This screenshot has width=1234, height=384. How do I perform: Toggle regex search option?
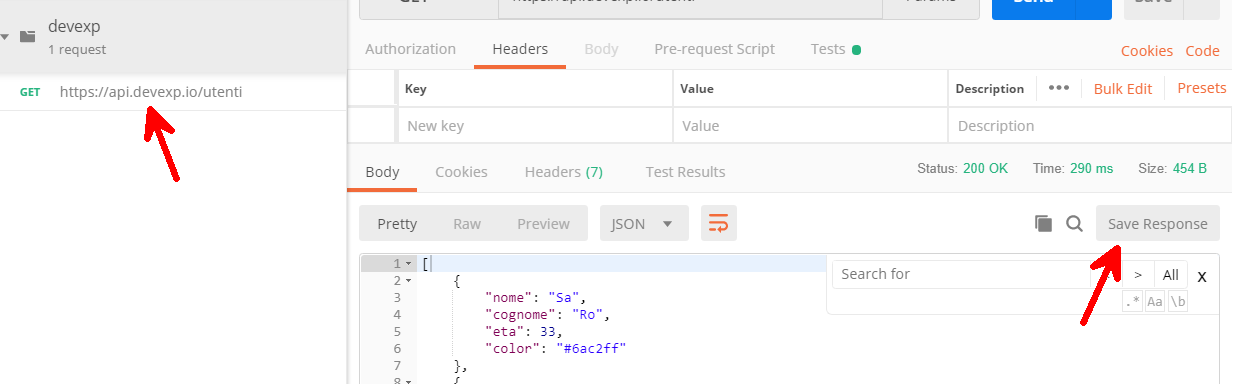tap(1132, 301)
